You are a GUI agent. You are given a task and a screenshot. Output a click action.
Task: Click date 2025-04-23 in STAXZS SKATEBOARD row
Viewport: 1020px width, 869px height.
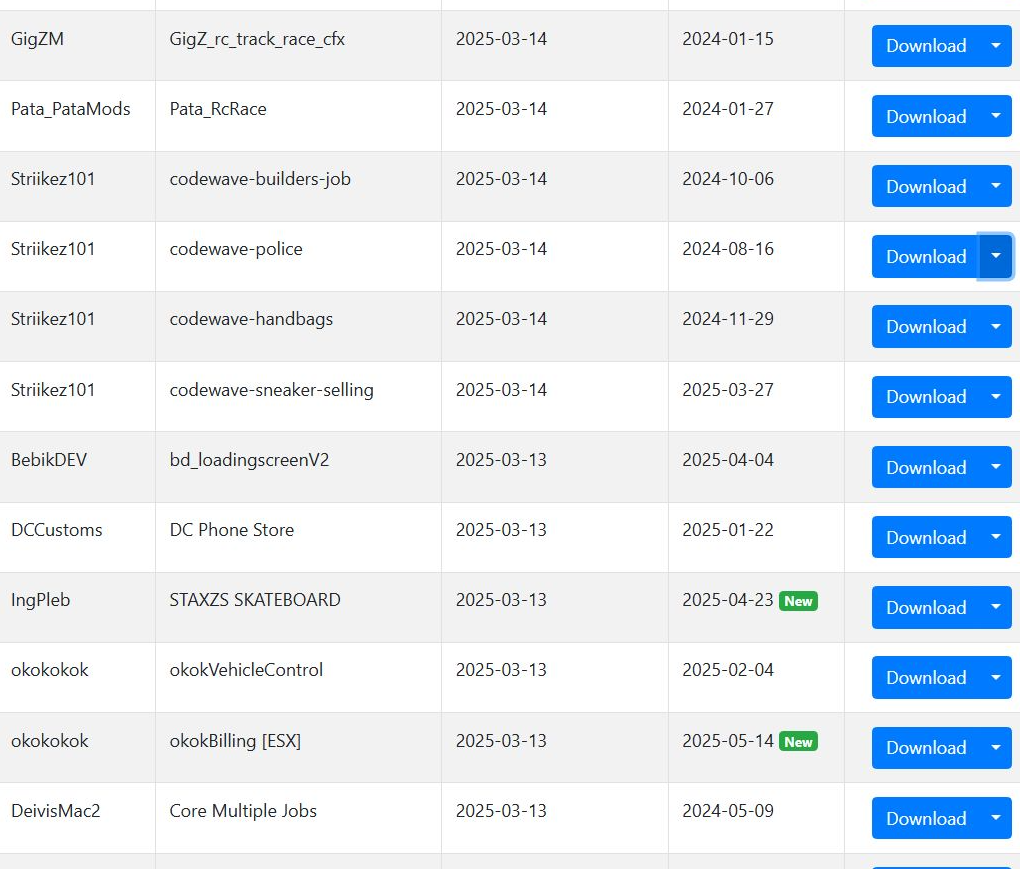coord(728,600)
